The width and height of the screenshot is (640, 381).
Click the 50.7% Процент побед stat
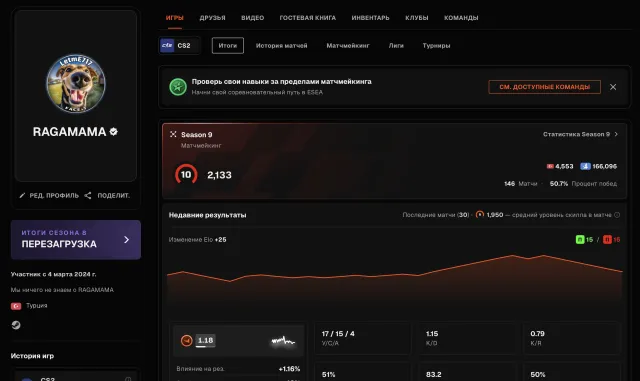coord(583,184)
